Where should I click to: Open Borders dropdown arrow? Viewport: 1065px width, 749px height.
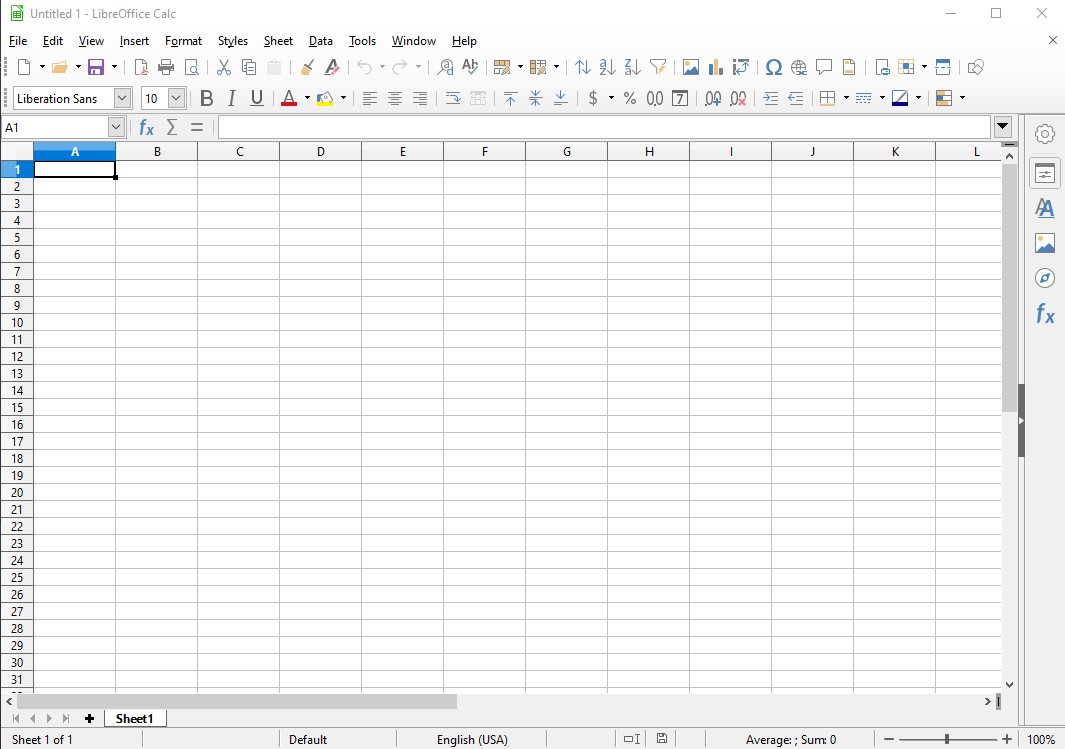pyautogui.click(x=846, y=98)
